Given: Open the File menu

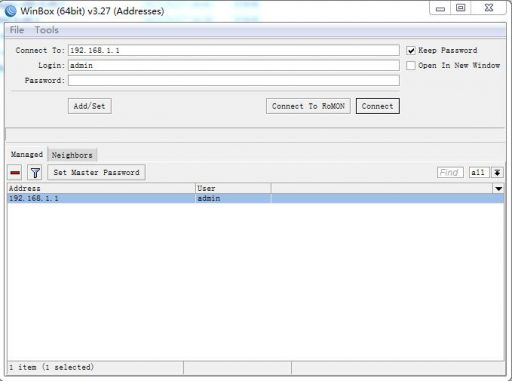Looking at the screenshot, I should point(17,30).
